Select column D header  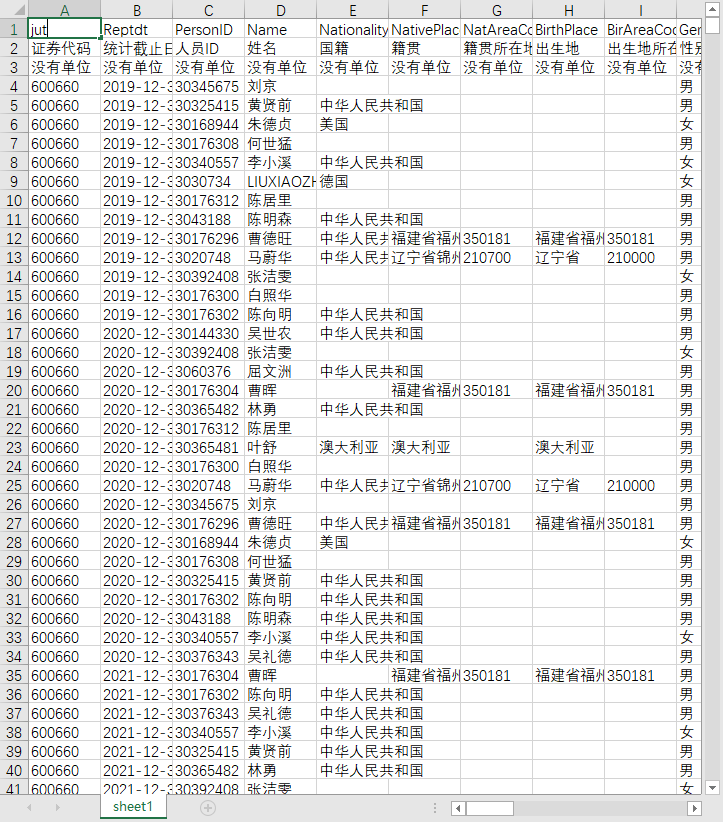[x=280, y=10]
